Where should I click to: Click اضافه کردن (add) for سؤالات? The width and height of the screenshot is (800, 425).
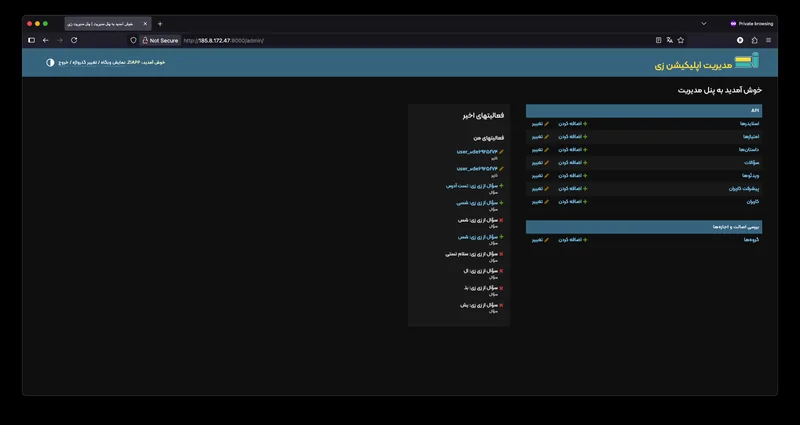[572, 163]
